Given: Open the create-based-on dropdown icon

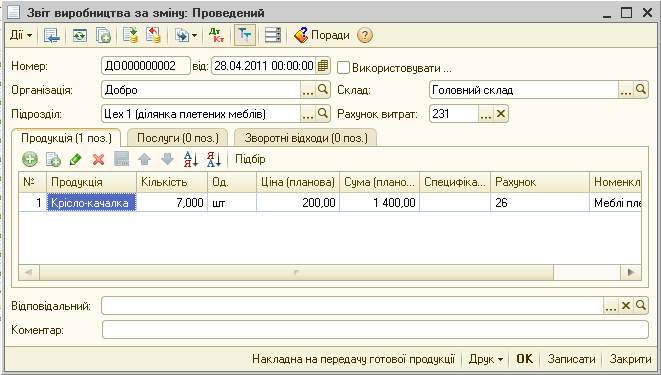Looking at the screenshot, I should tap(186, 35).
